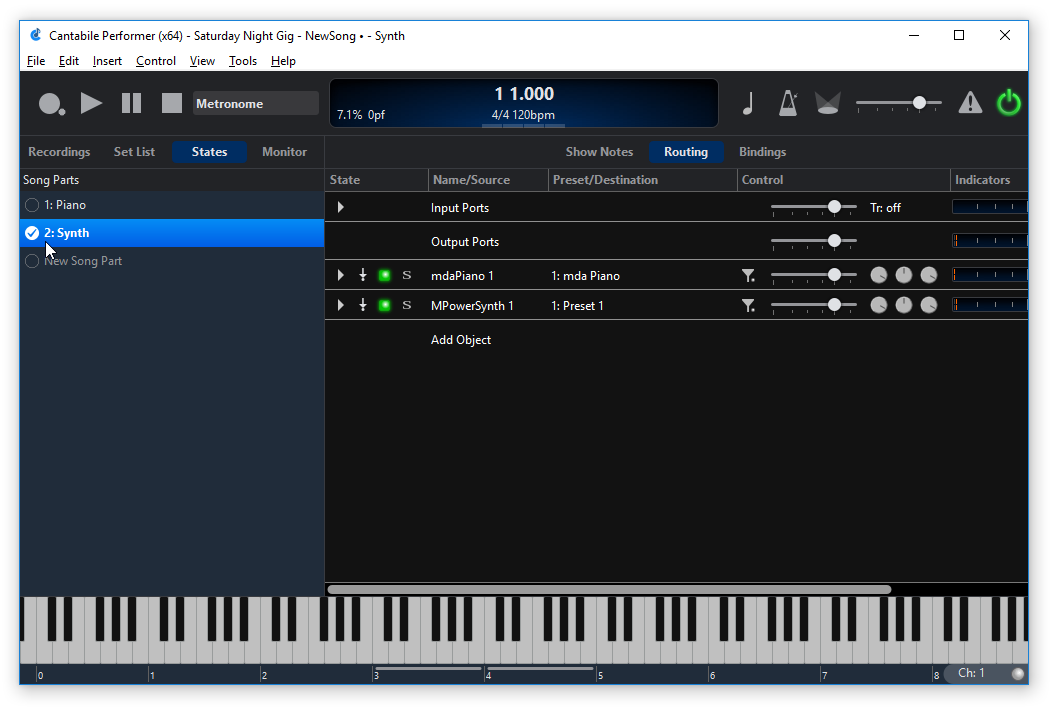This screenshot has height=708, width=1052.
Task: Click the Pause transport button
Action: pos(132,103)
